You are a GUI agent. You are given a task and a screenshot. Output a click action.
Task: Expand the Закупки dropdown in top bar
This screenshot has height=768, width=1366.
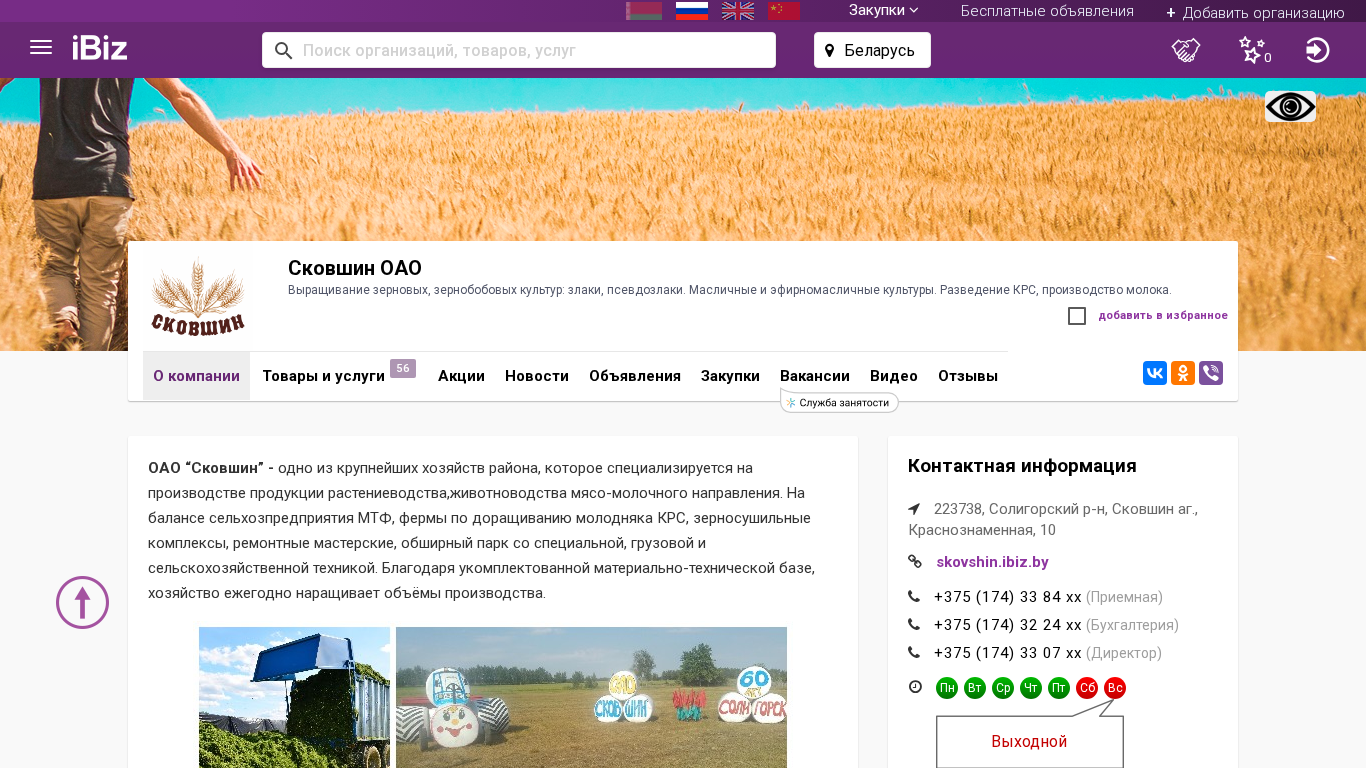884,11
